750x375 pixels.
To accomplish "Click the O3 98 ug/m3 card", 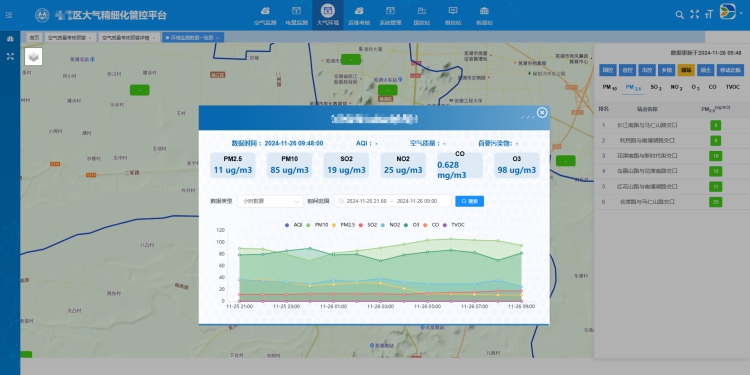I will point(517,165).
